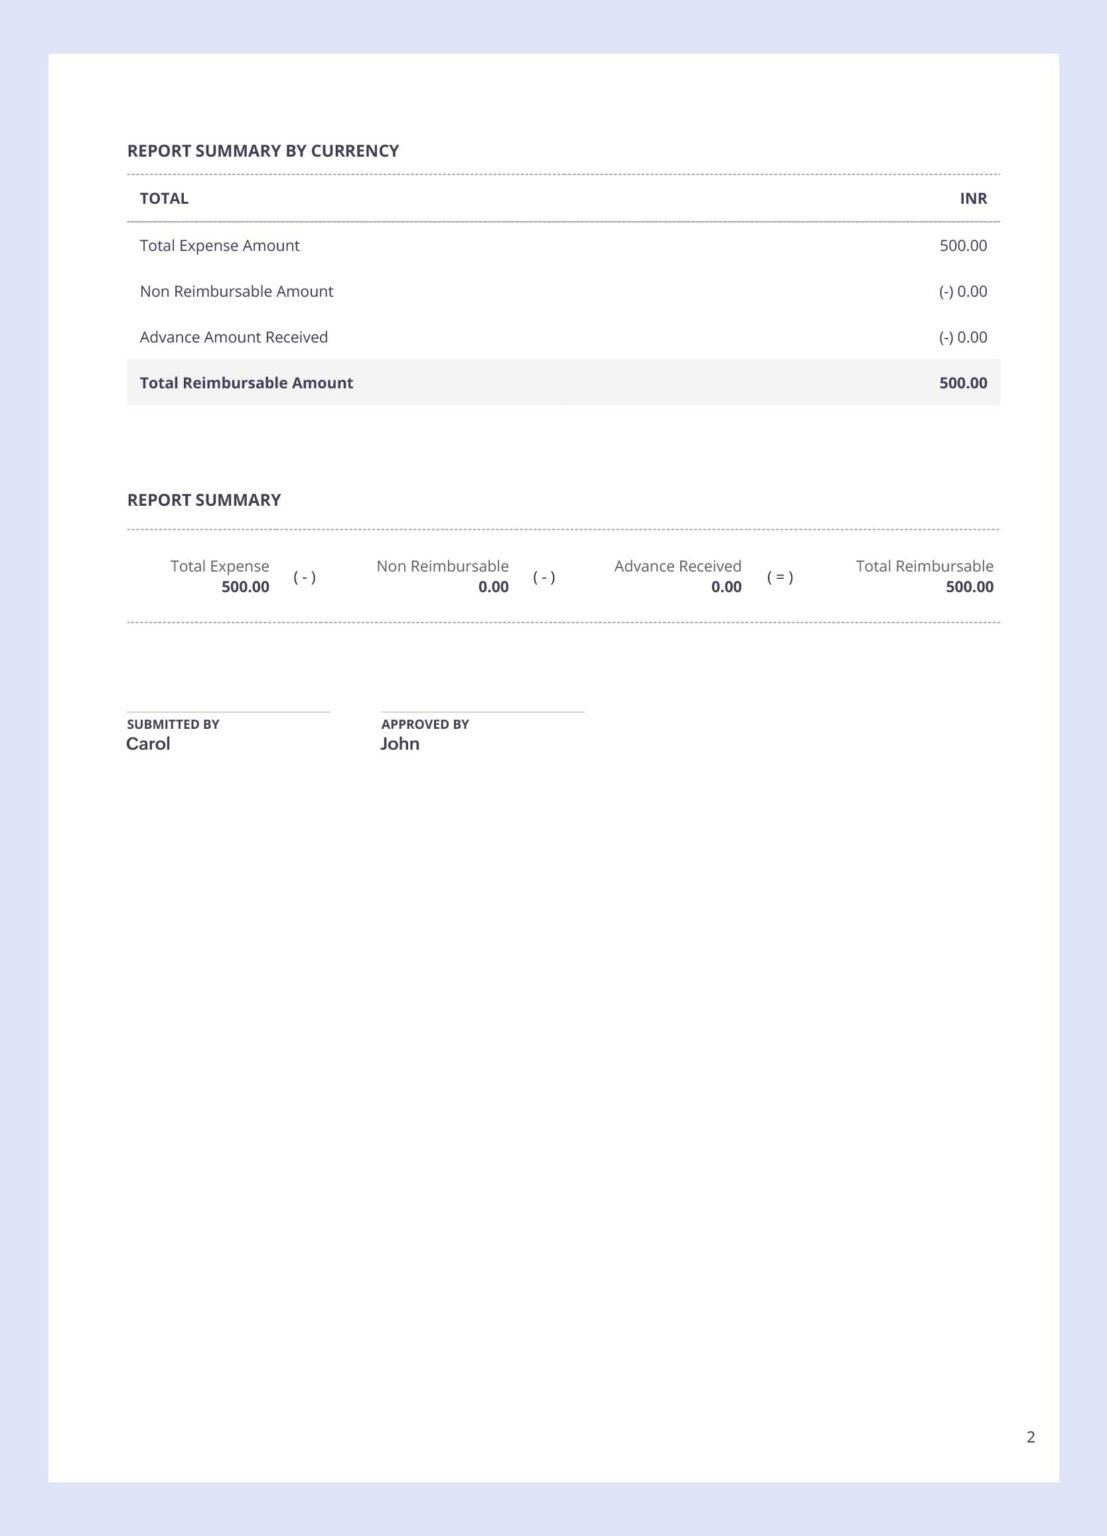Select the bold 500.00 in the Total Reimbursable Amount row
The image size is (1107, 1536).
963,383
